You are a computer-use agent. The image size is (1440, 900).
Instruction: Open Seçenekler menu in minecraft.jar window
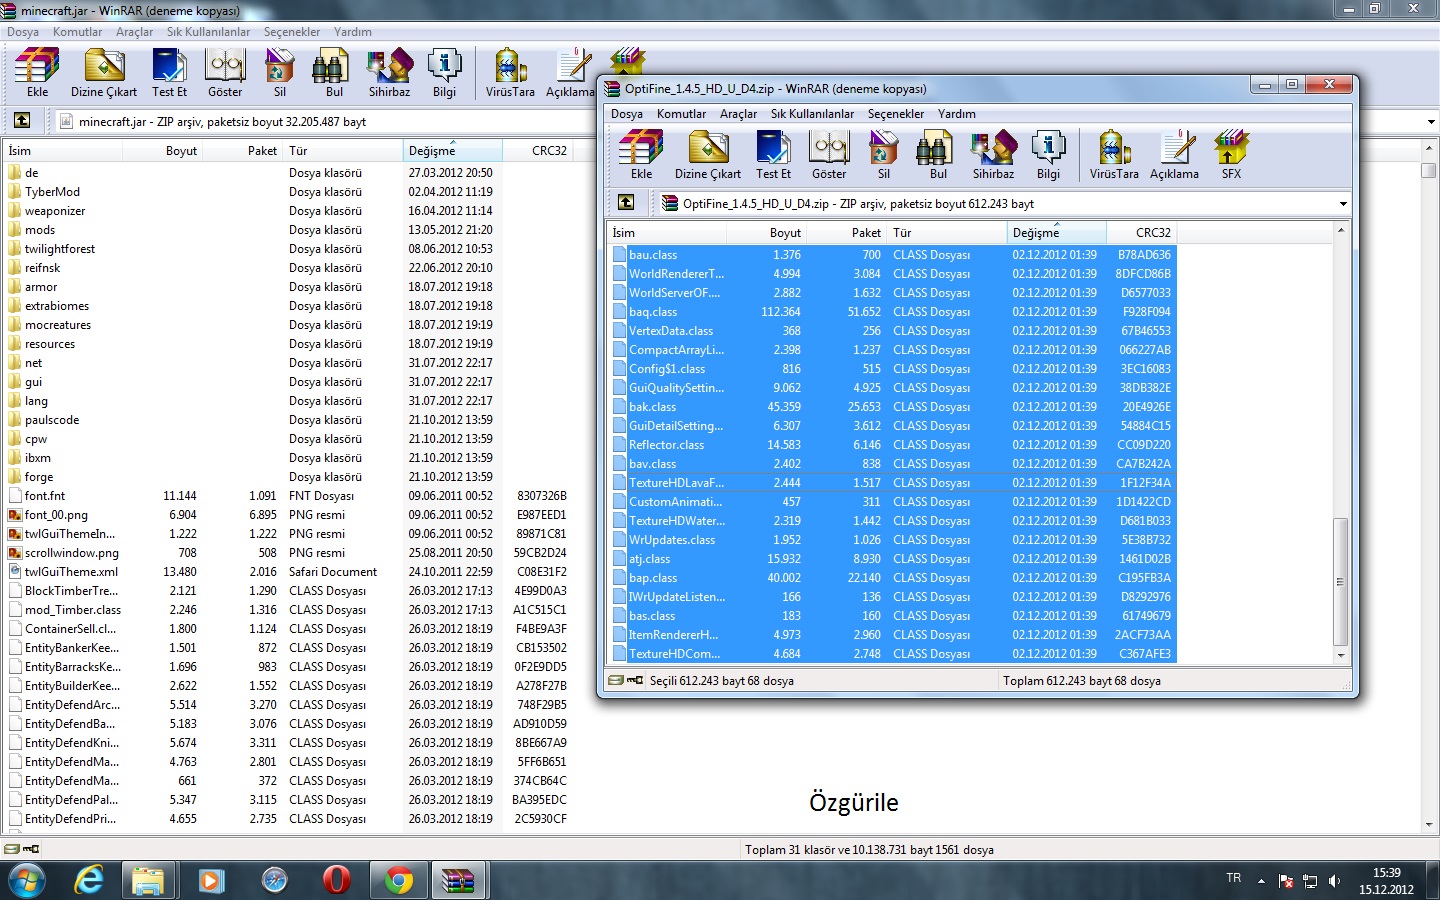point(292,32)
